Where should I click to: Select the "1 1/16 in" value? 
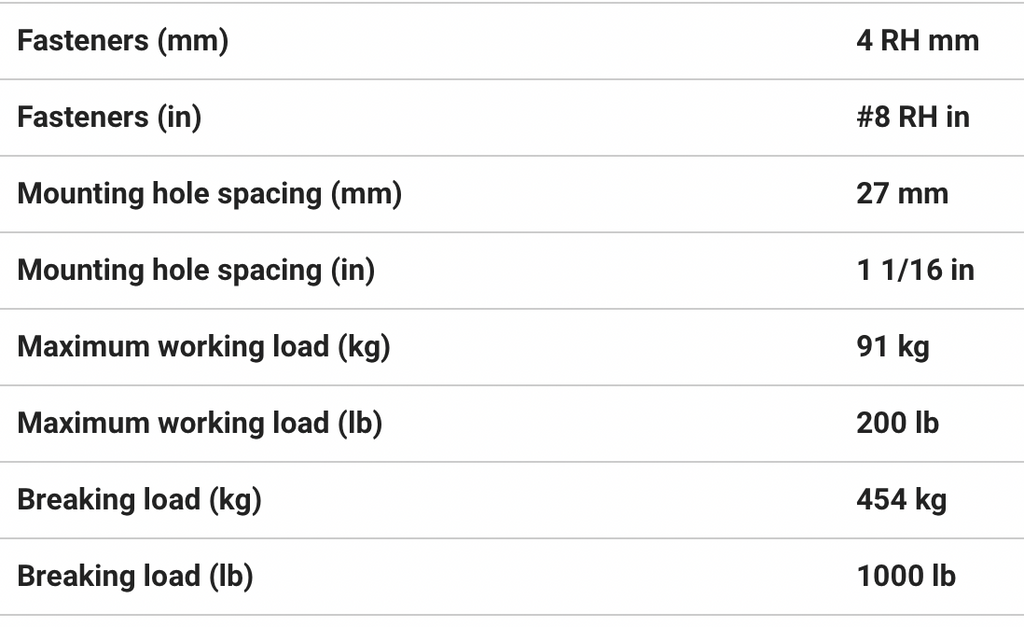click(x=915, y=270)
